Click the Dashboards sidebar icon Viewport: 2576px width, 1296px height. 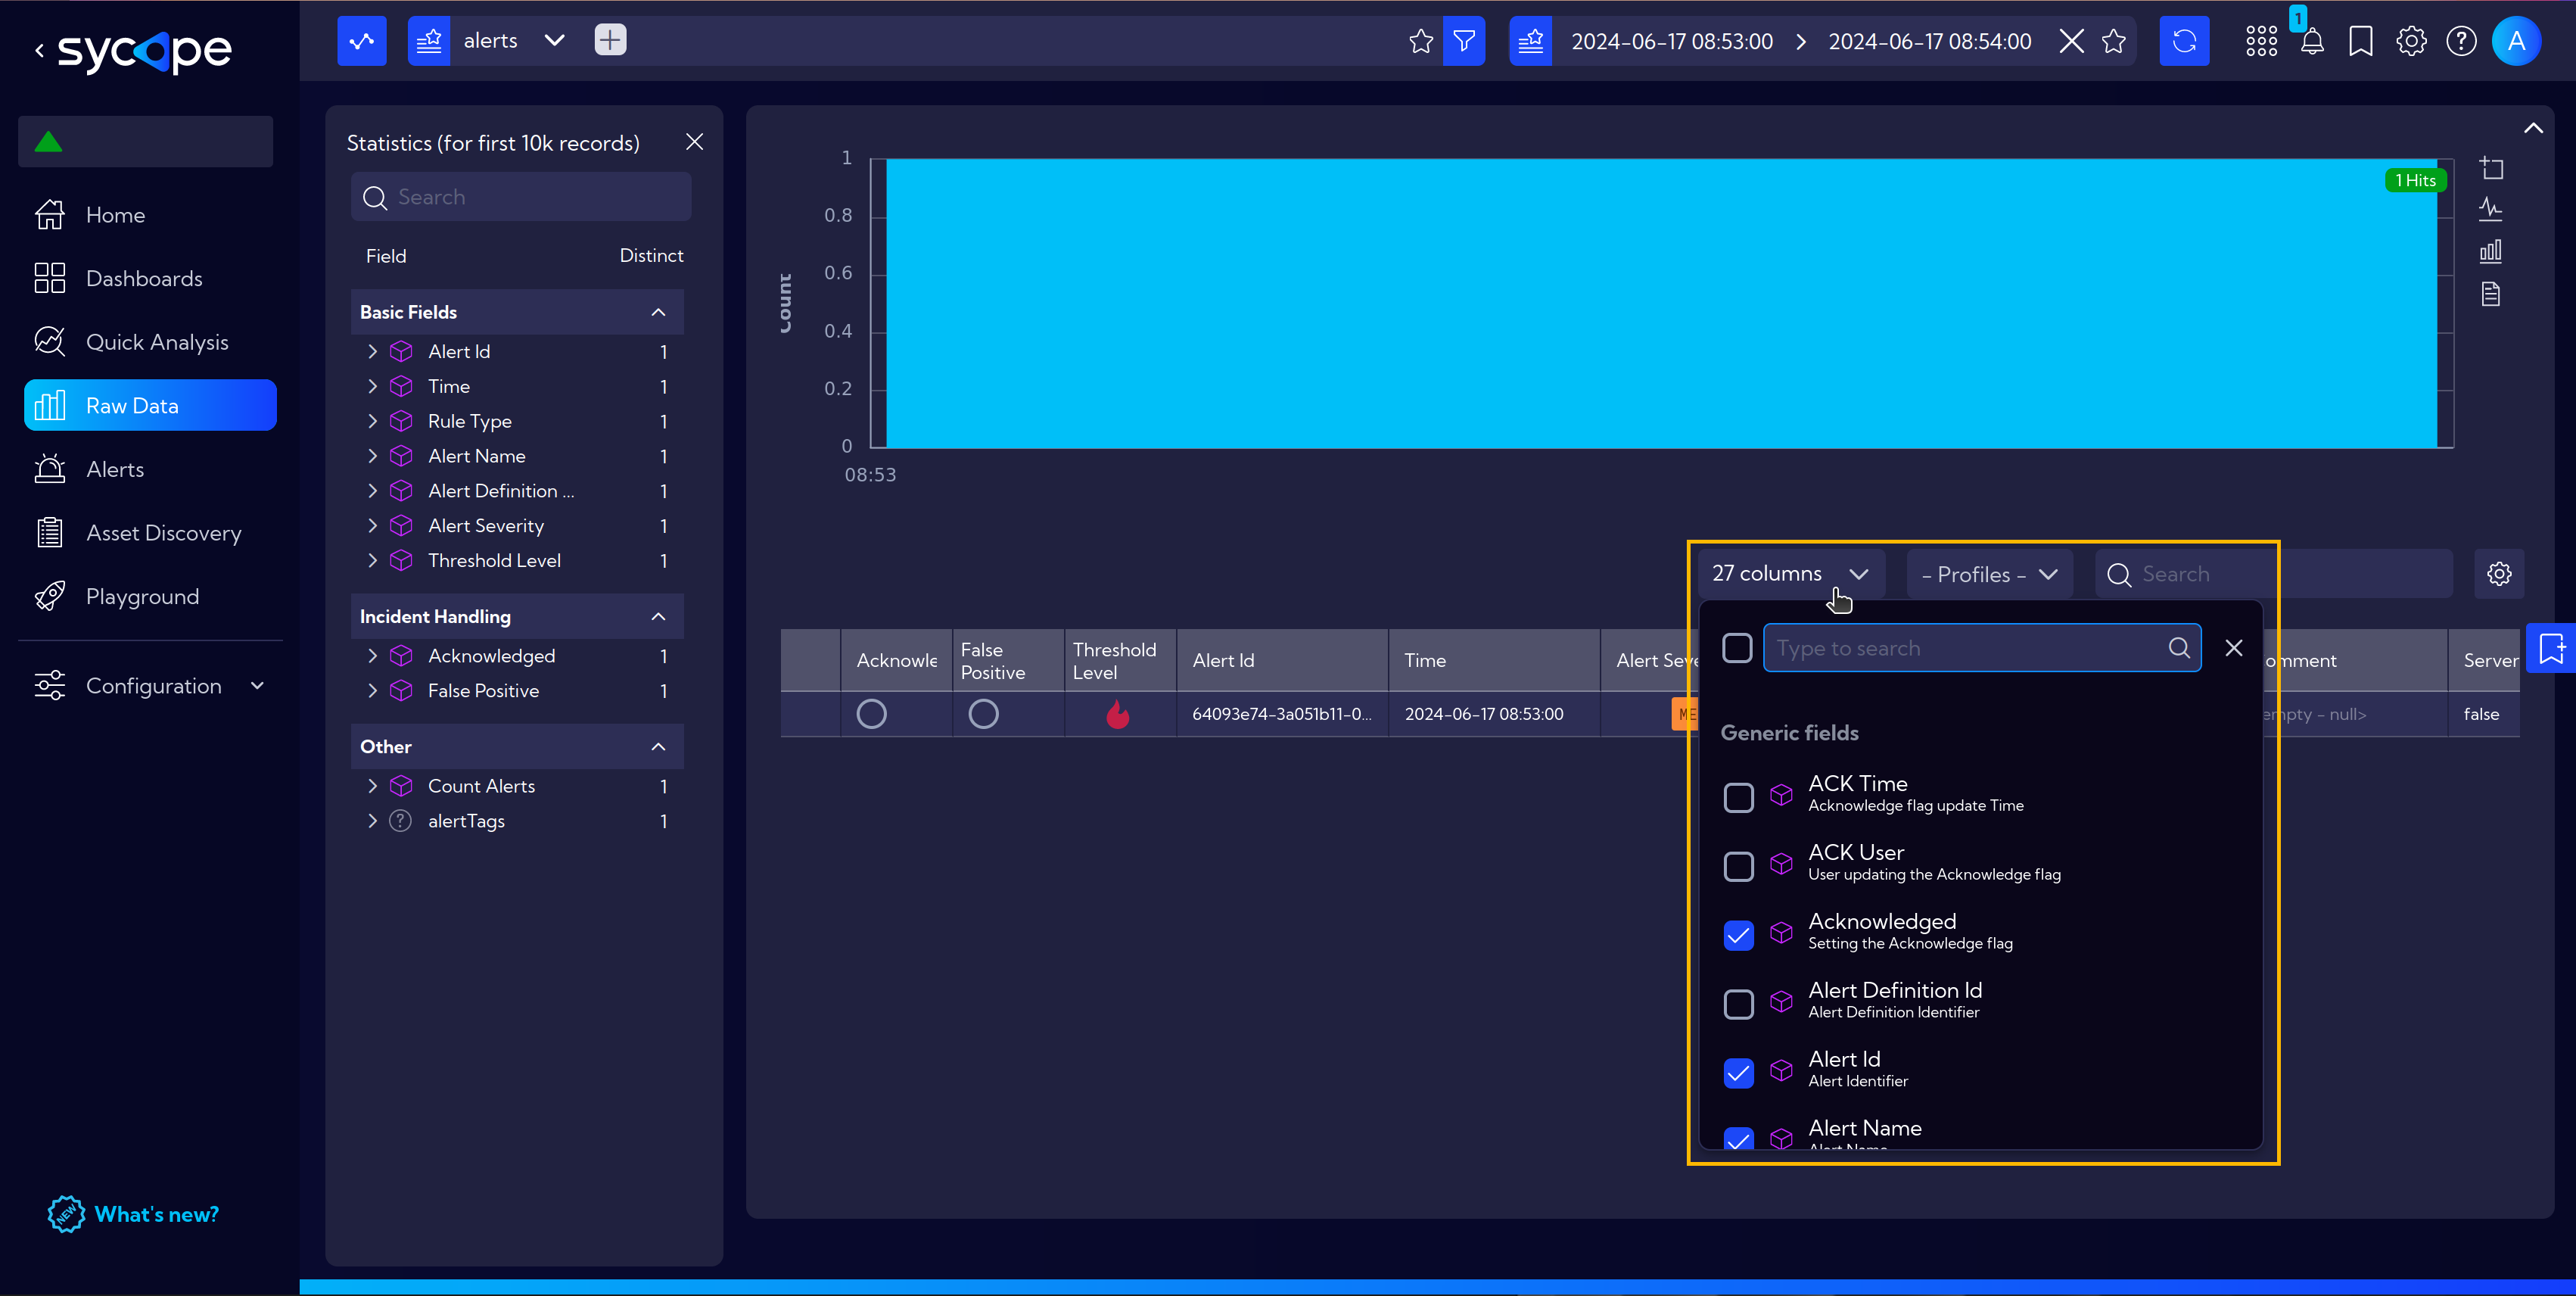pos(50,278)
